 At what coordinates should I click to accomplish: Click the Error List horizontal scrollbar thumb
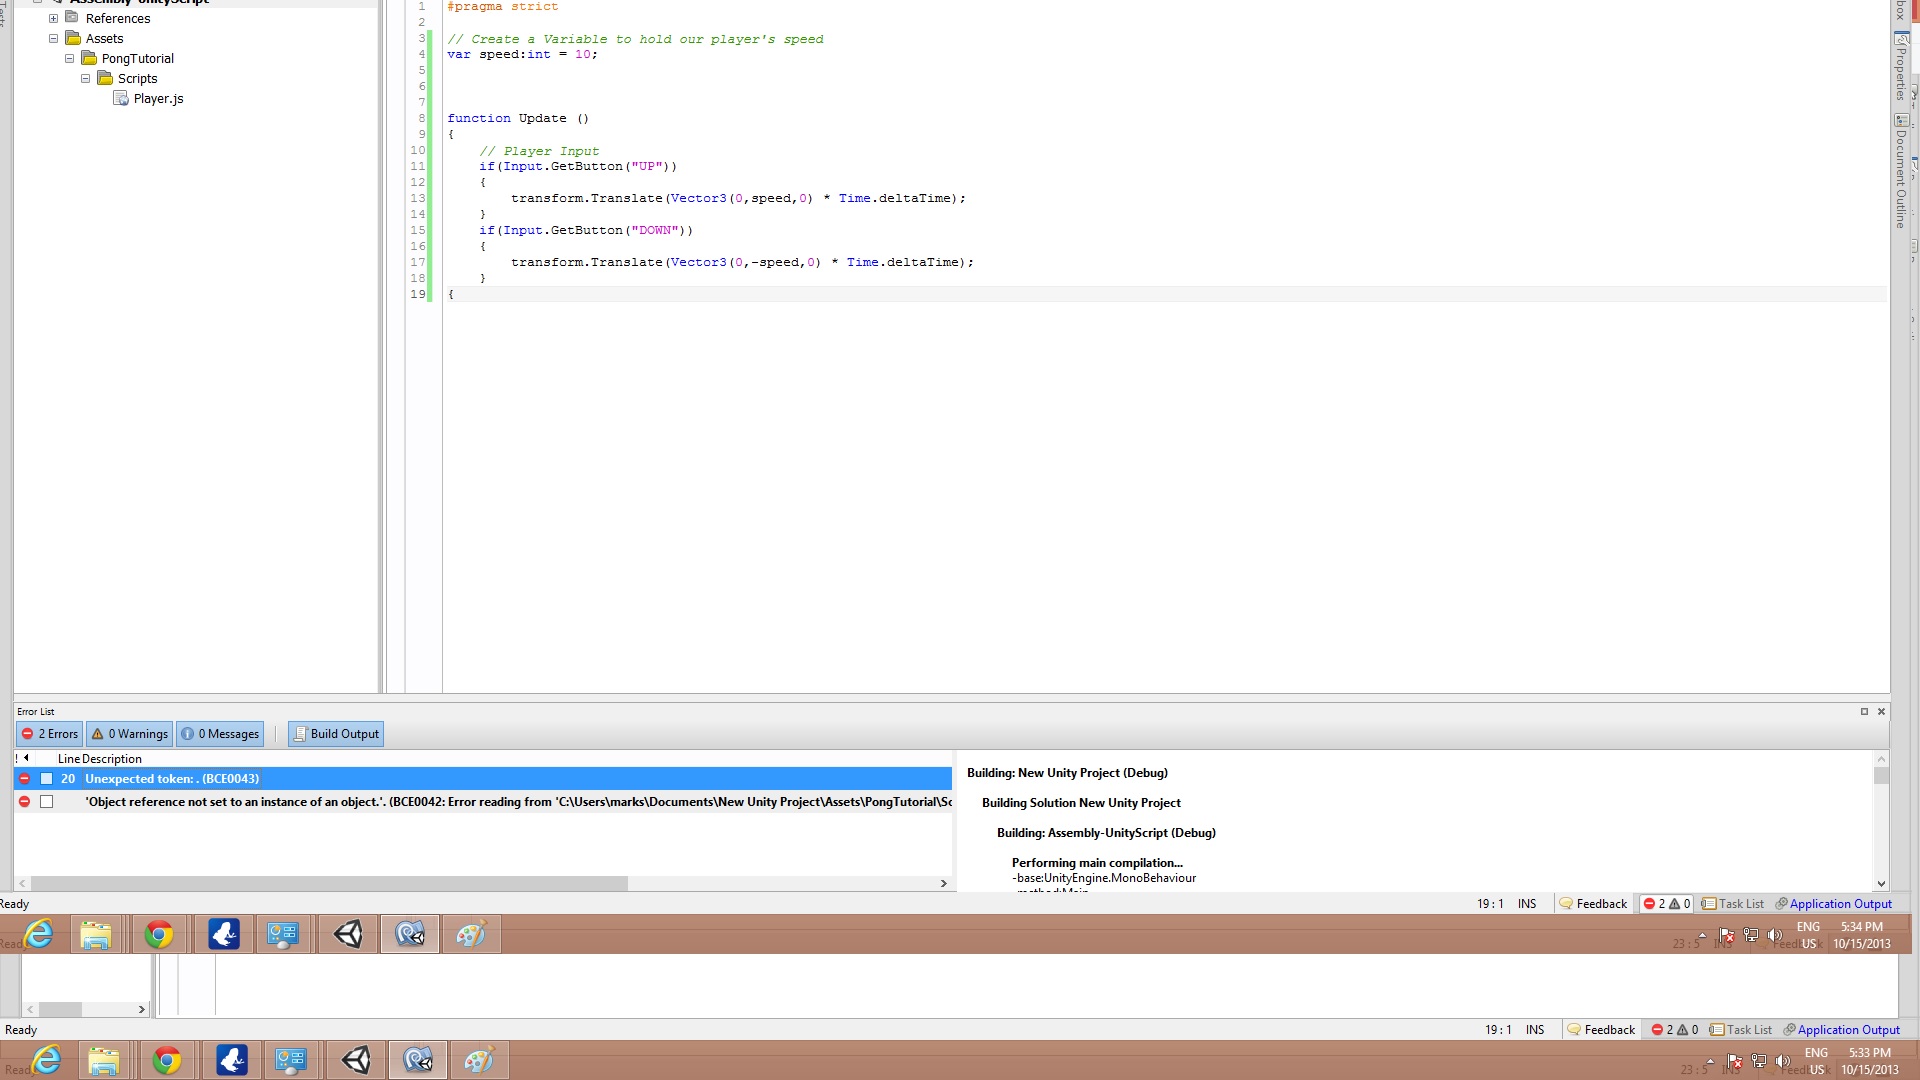[x=329, y=883]
